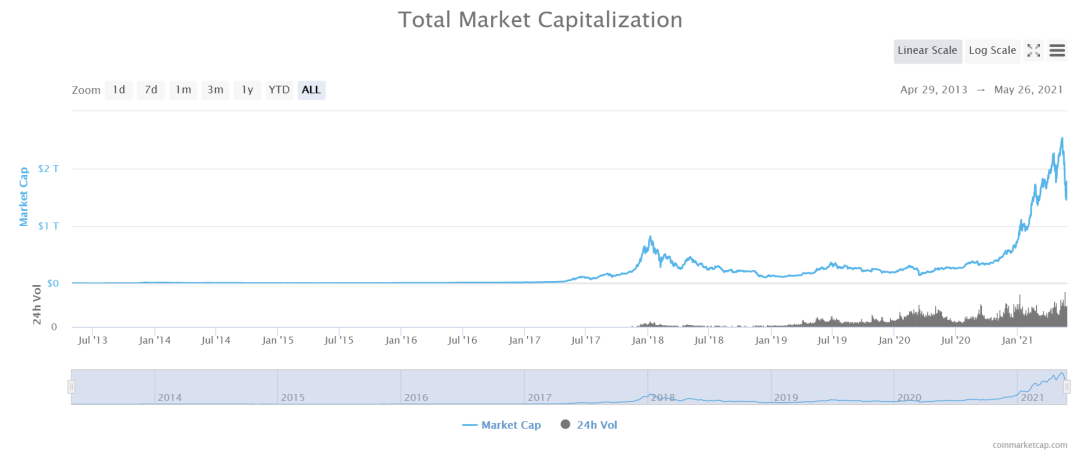1080x456 pixels.
Task: Open the chart hamburger menu
Action: tap(1057, 51)
